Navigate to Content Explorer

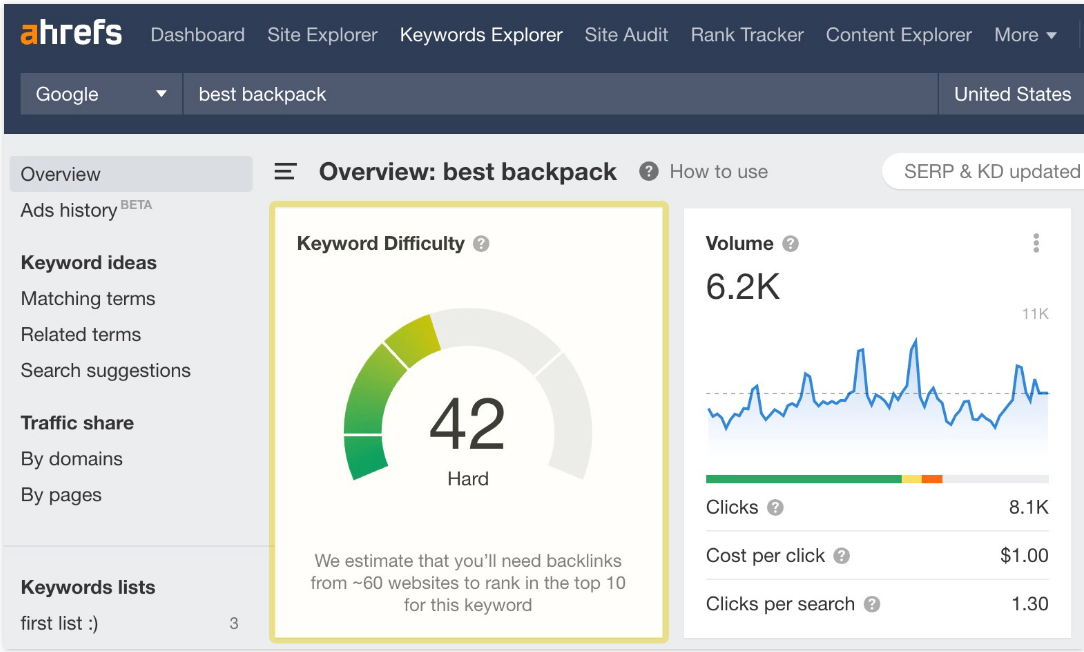[x=899, y=35]
